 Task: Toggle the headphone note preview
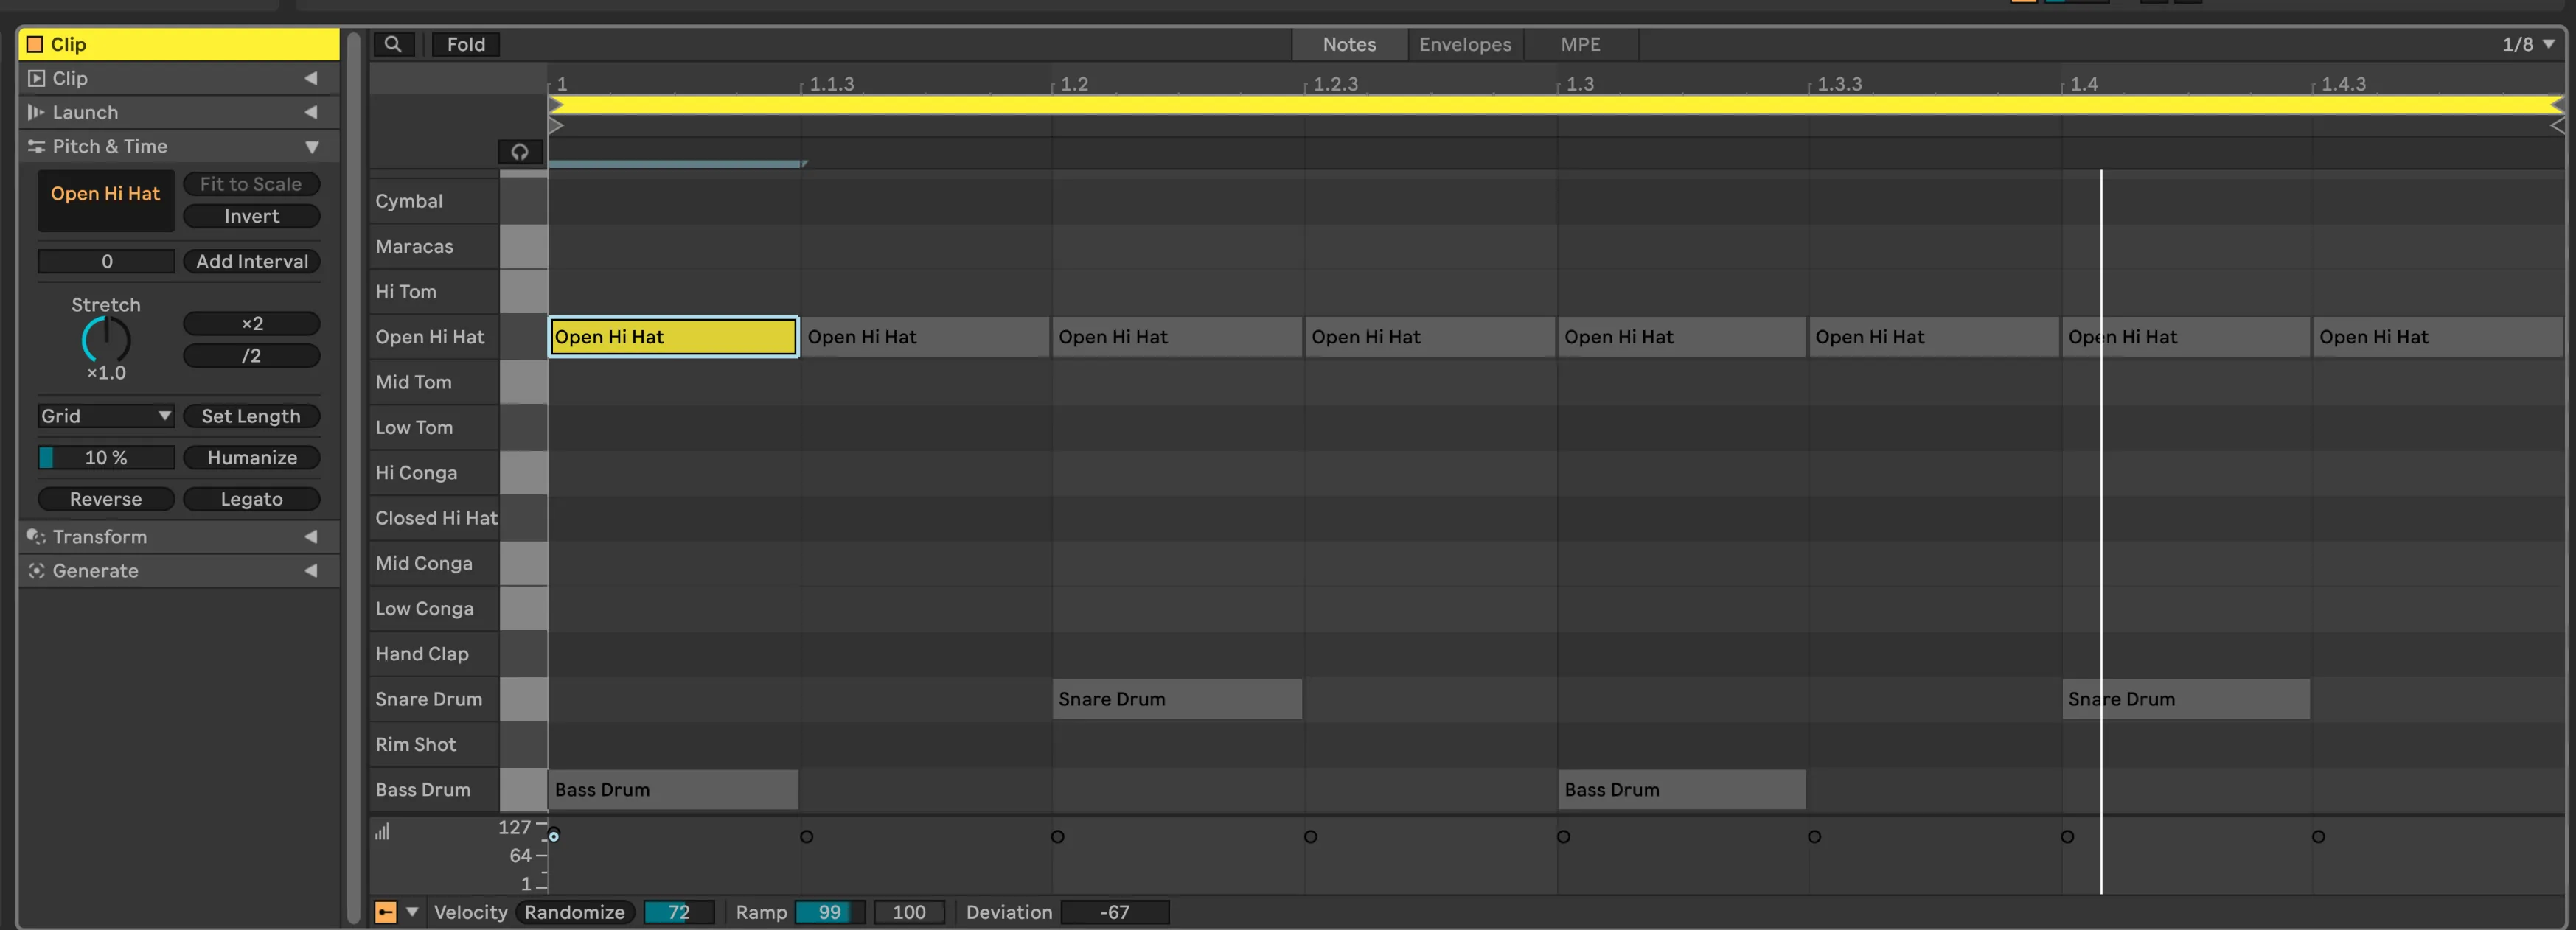tap(520, 152)
